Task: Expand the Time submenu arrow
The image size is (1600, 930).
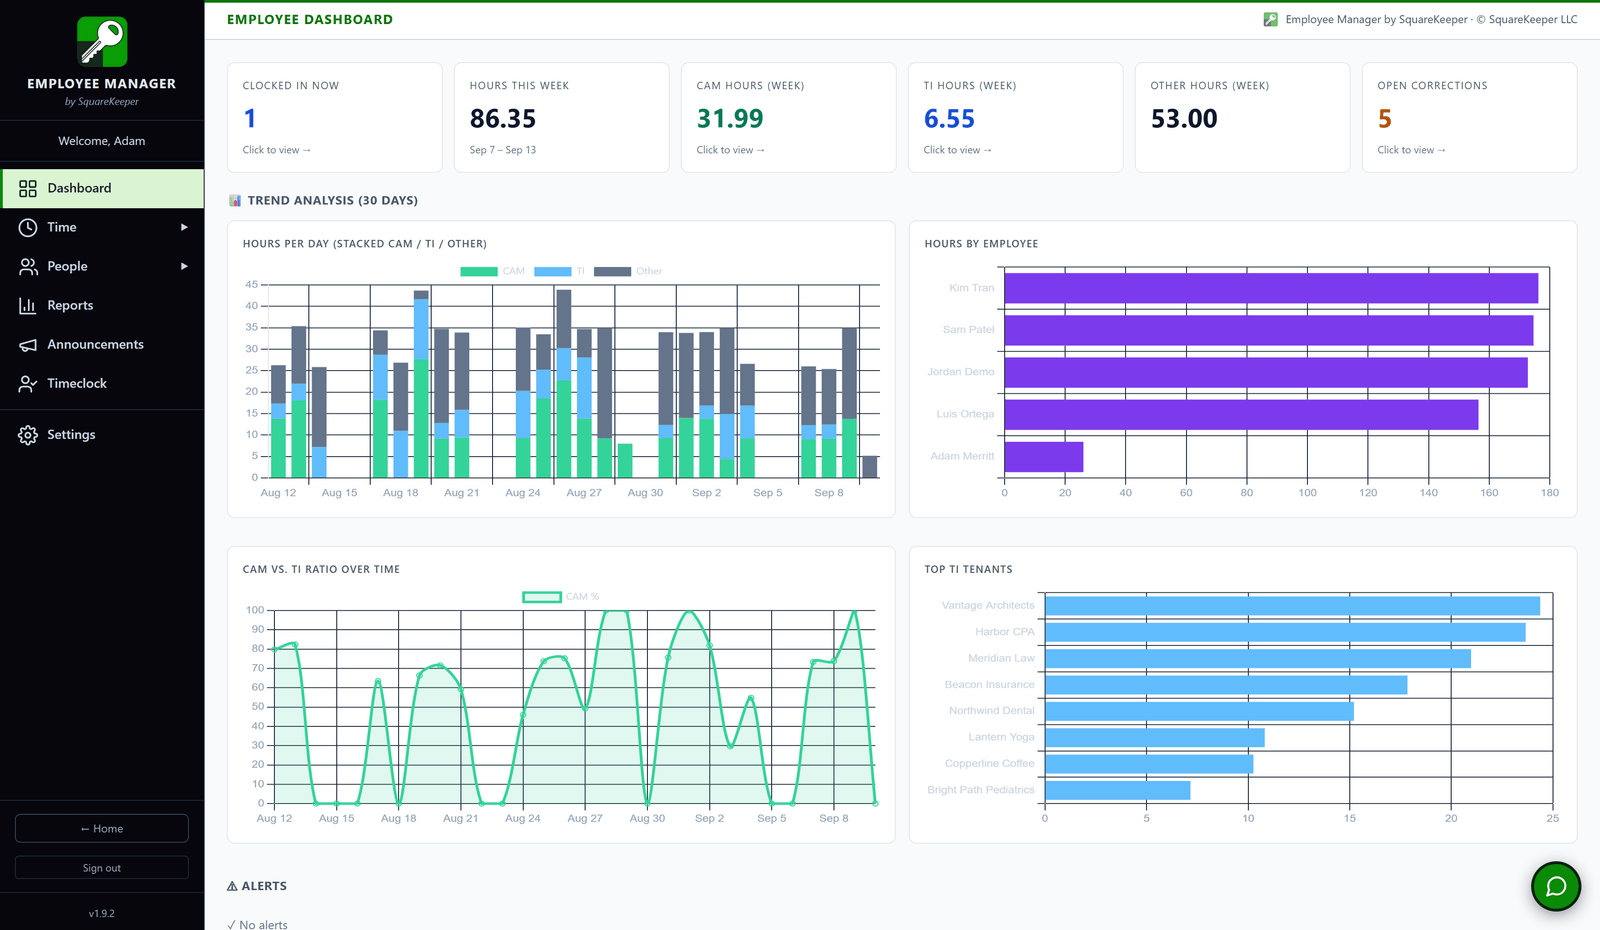Action: pyautogui.click(x=184, y=227)
